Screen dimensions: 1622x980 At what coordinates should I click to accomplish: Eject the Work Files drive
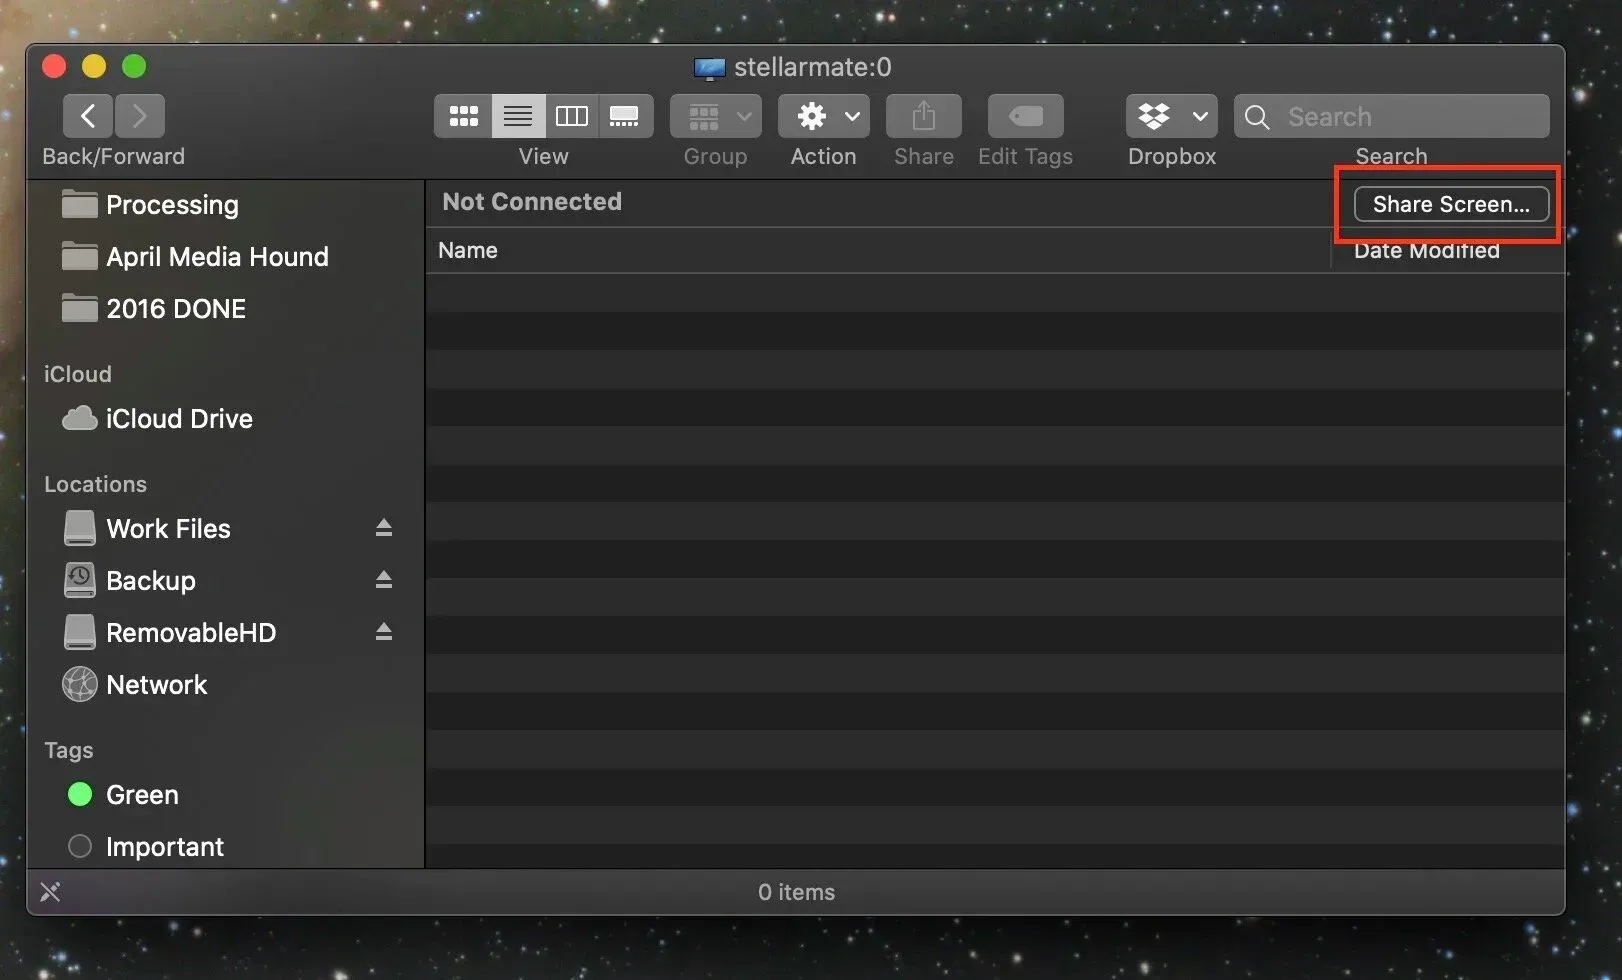click(x=384, y=528)
